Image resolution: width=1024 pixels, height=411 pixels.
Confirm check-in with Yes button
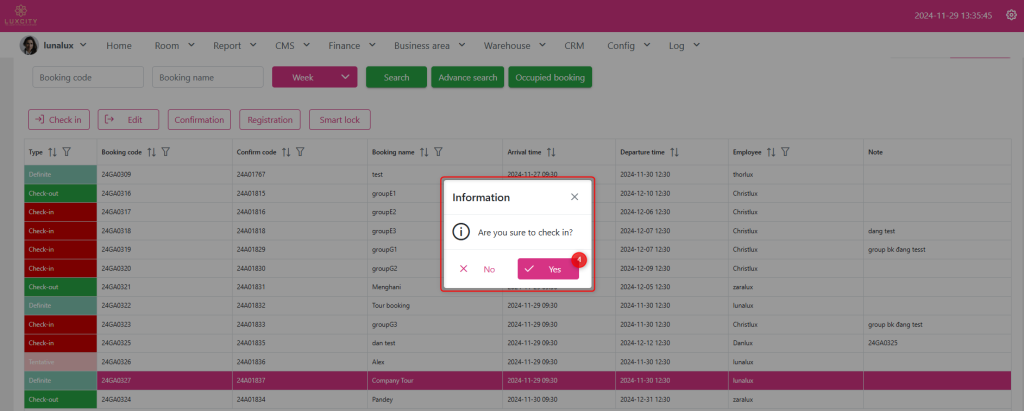tap(547, 269)
